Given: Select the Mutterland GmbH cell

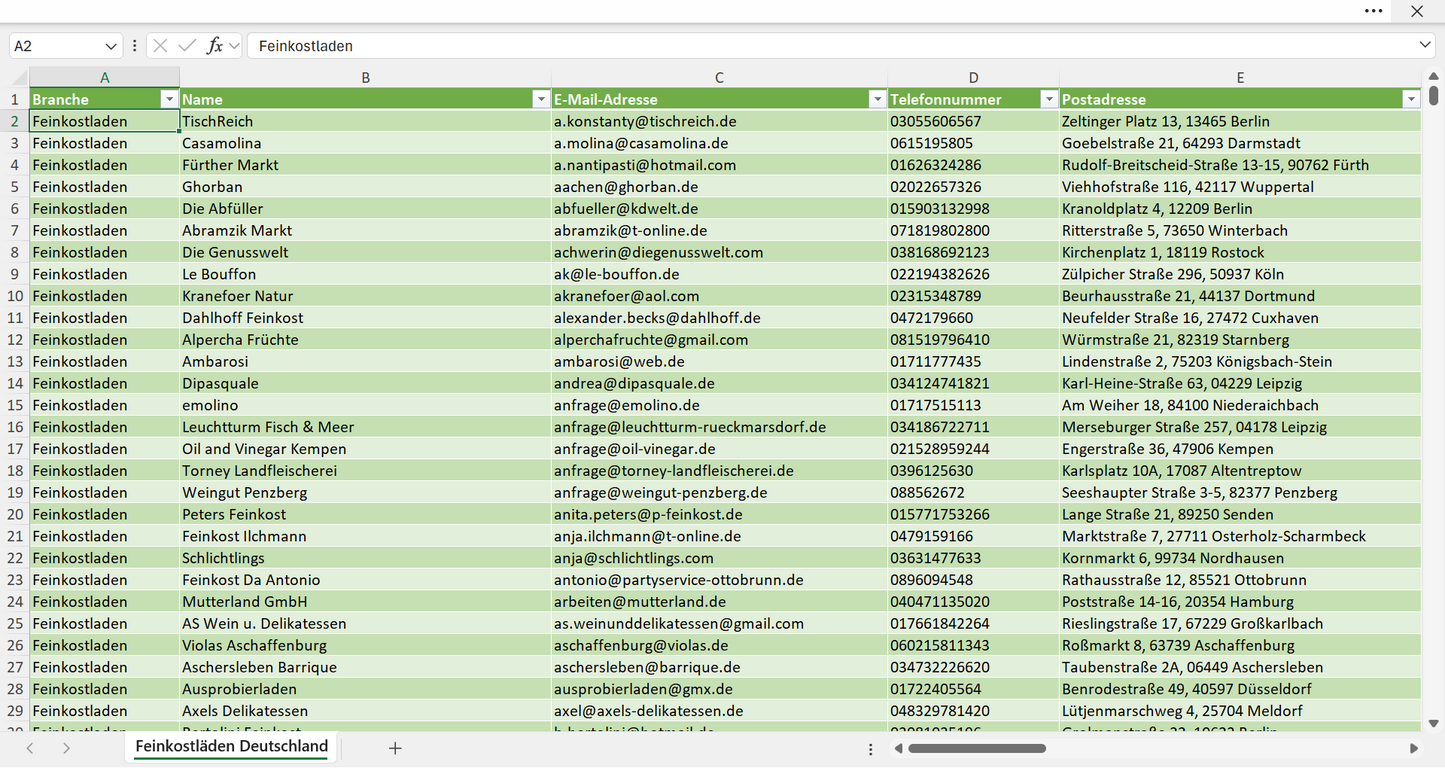Looking at the screenshot, I should tap(366, 601).
